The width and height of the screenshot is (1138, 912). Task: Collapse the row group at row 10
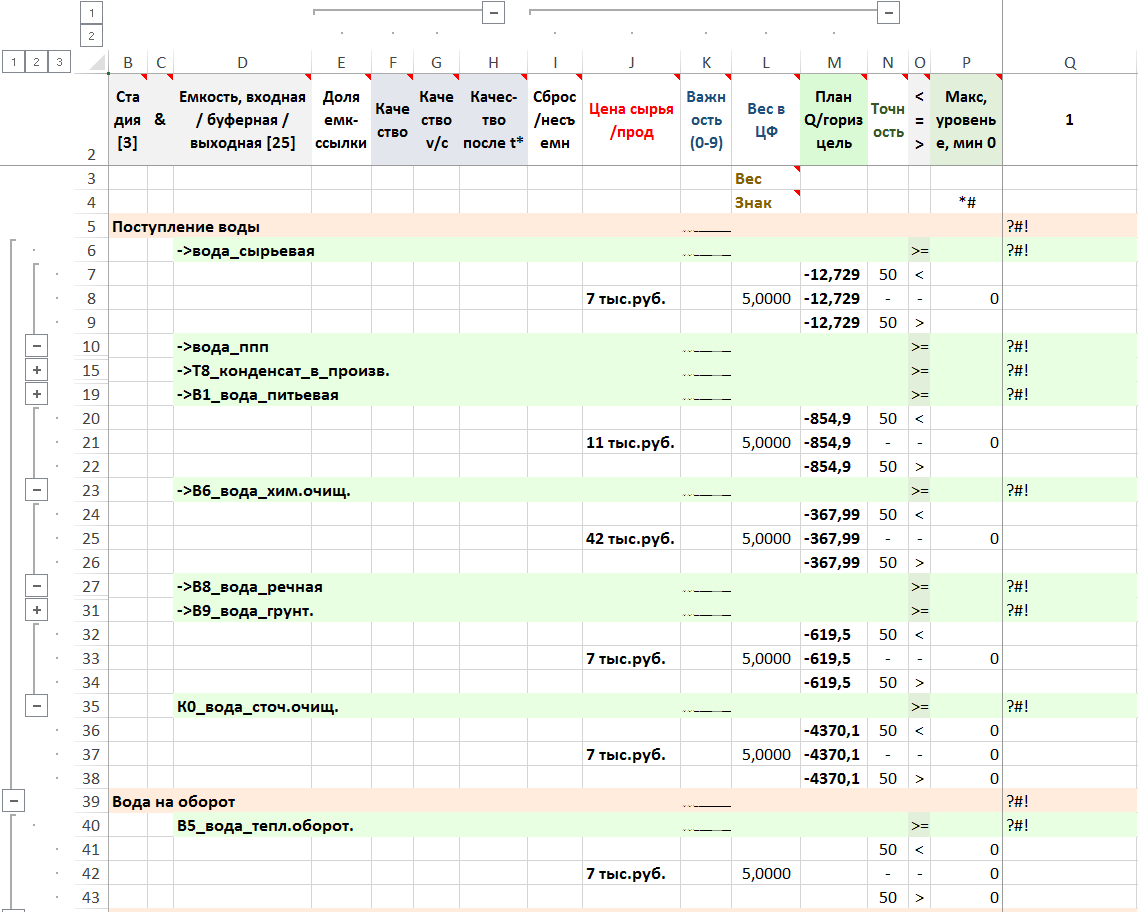(37, 346)
